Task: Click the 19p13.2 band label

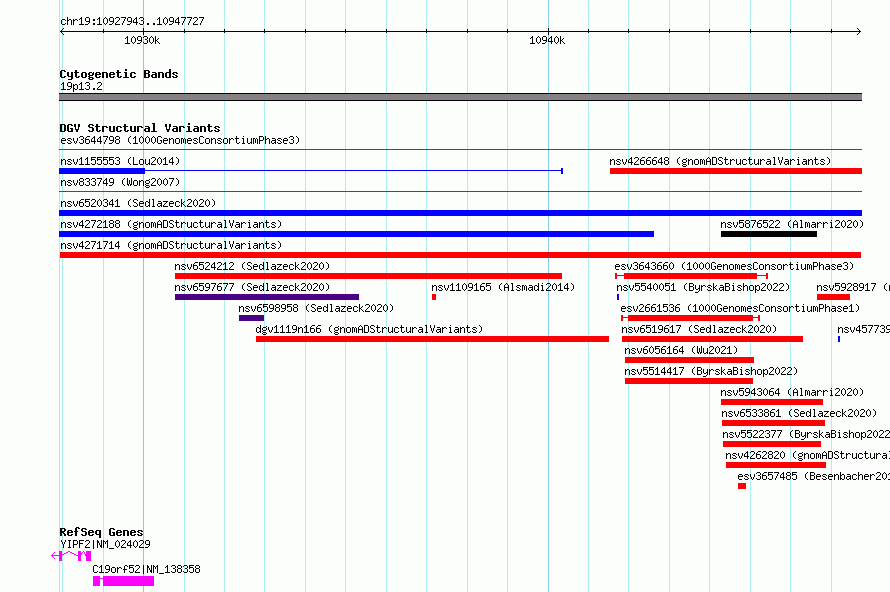Action: [81, 86]
